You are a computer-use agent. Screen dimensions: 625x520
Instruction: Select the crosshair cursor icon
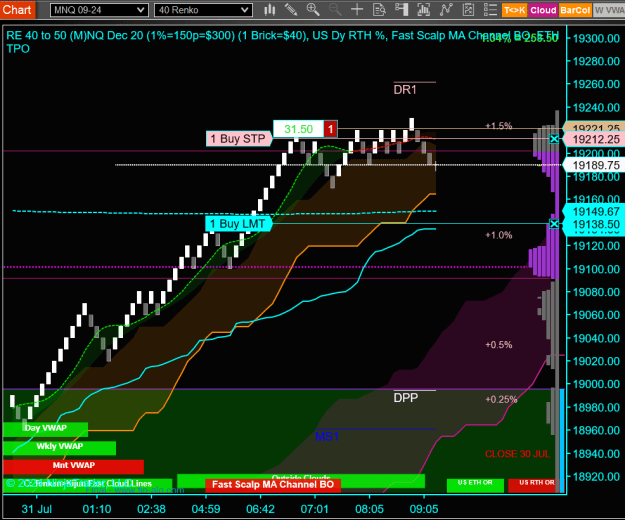pos(357,10)
